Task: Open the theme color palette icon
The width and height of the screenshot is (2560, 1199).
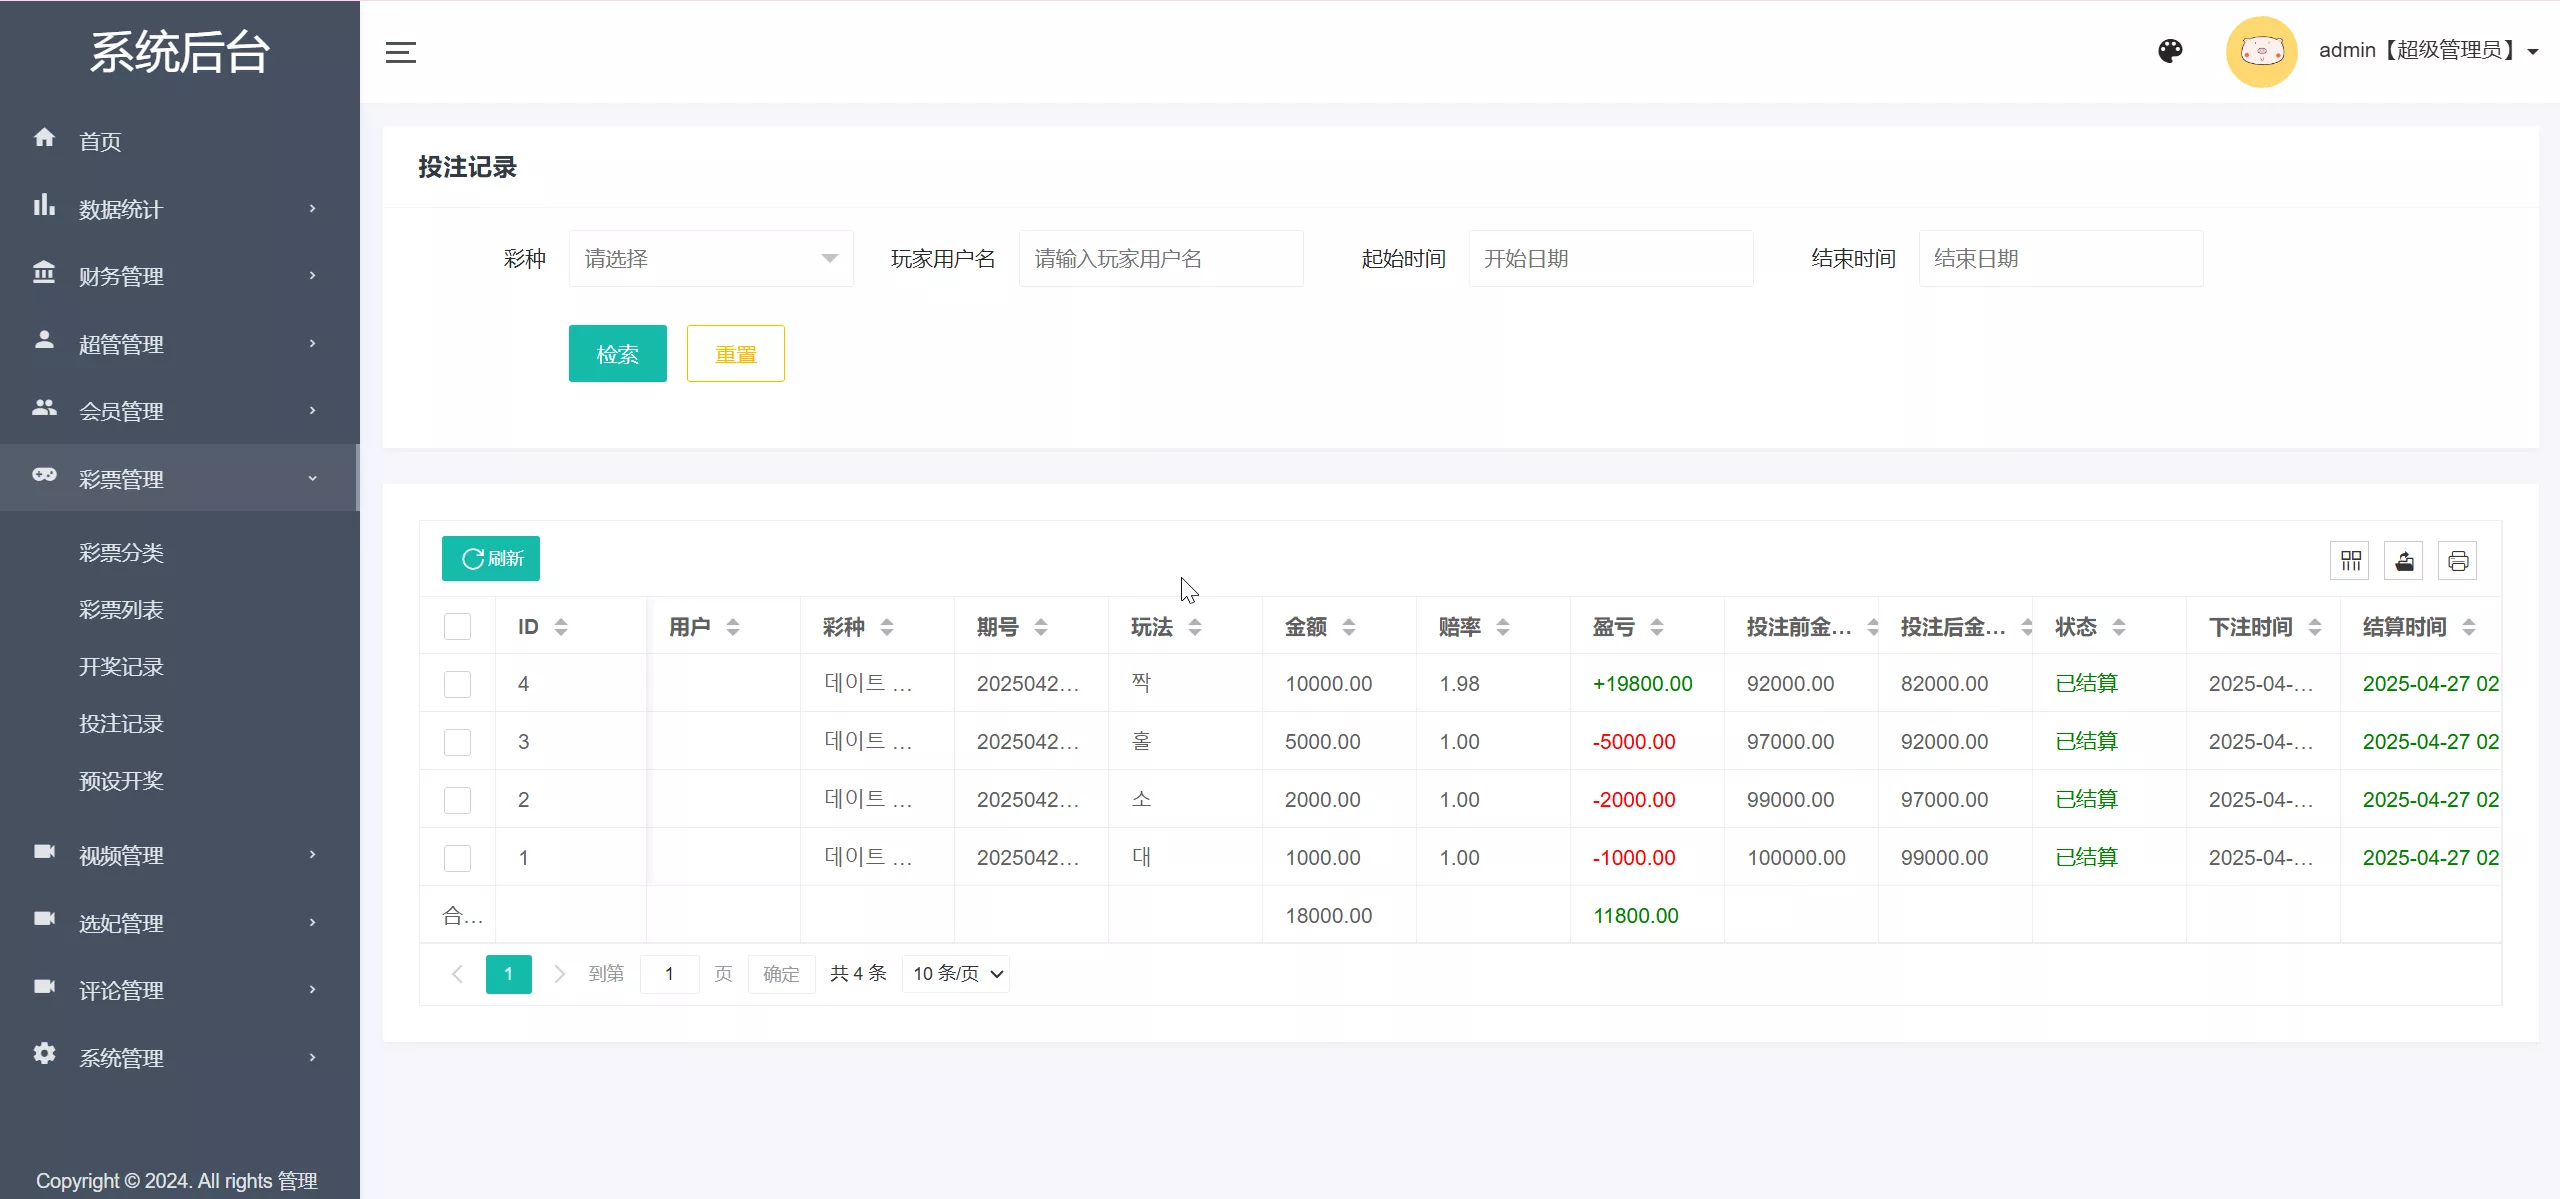Action: [x=2170, y=51]
